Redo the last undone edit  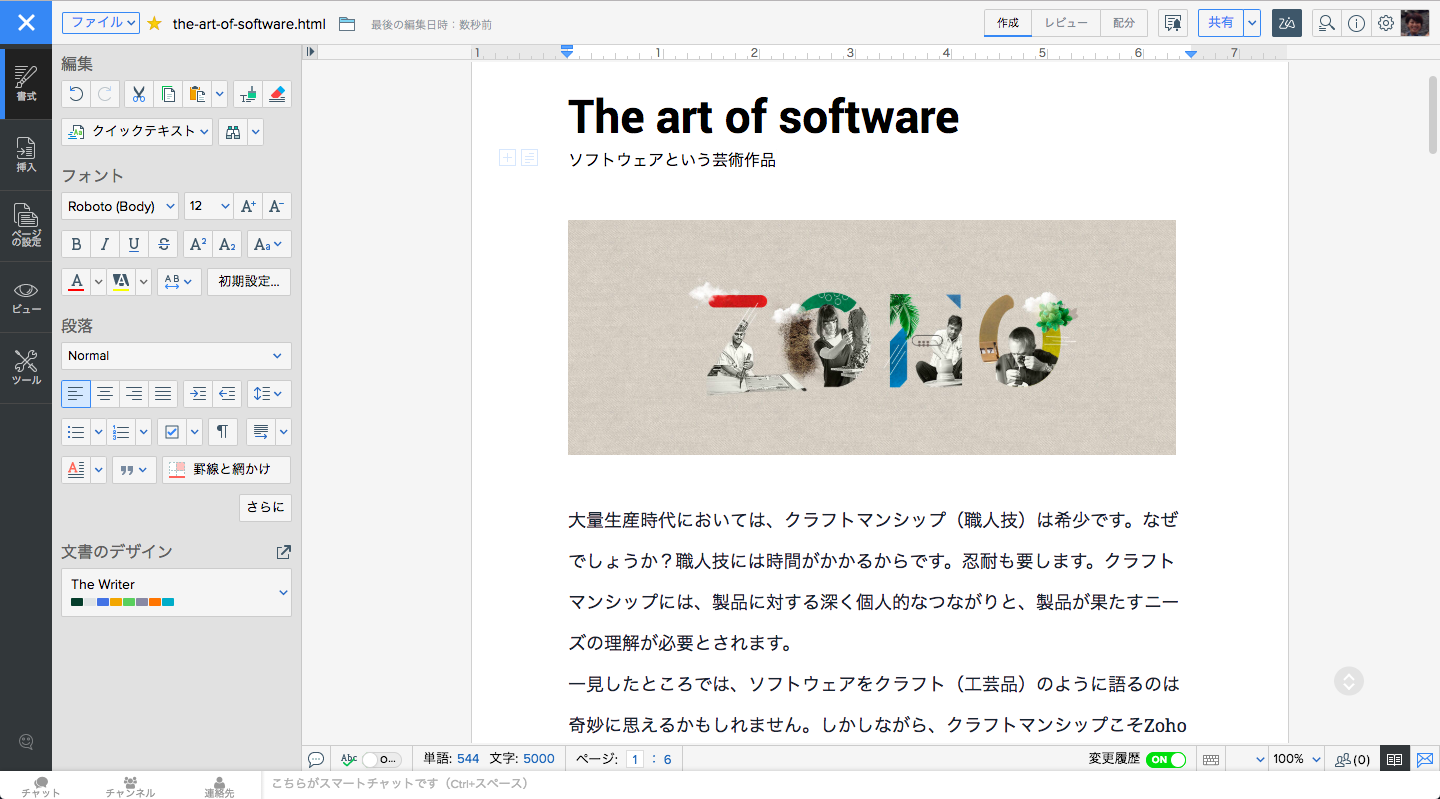[x=105, y=94]
